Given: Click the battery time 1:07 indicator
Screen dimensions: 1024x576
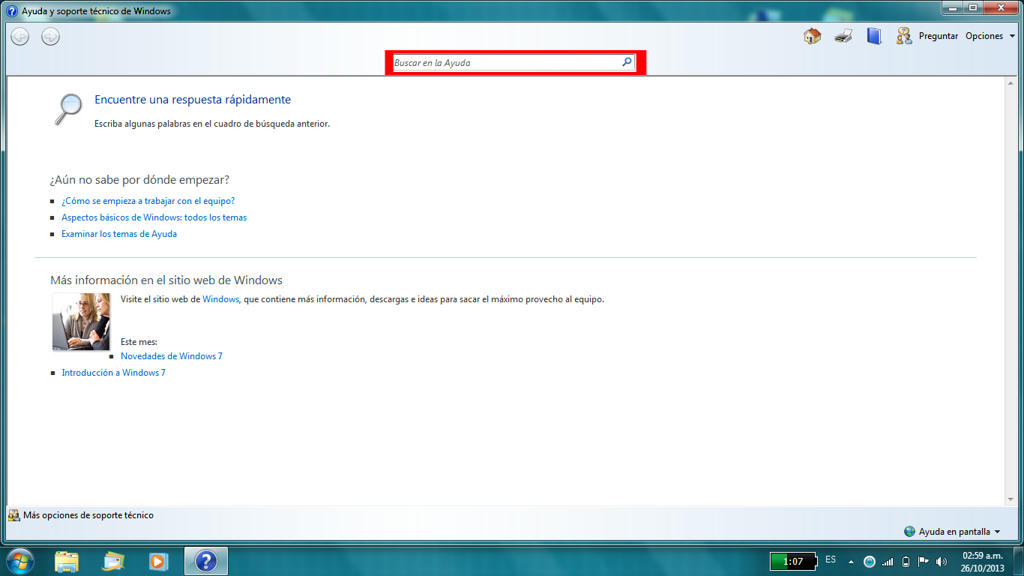Looking at the screenshot, I should [x=793, y=562].
